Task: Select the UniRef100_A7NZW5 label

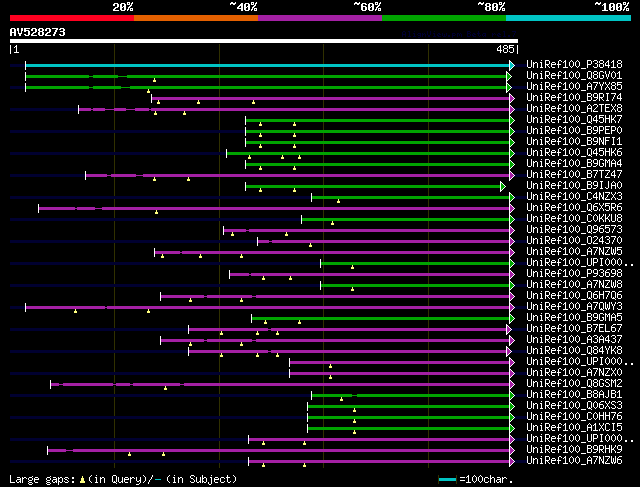Action: click(x=574, y=252)
